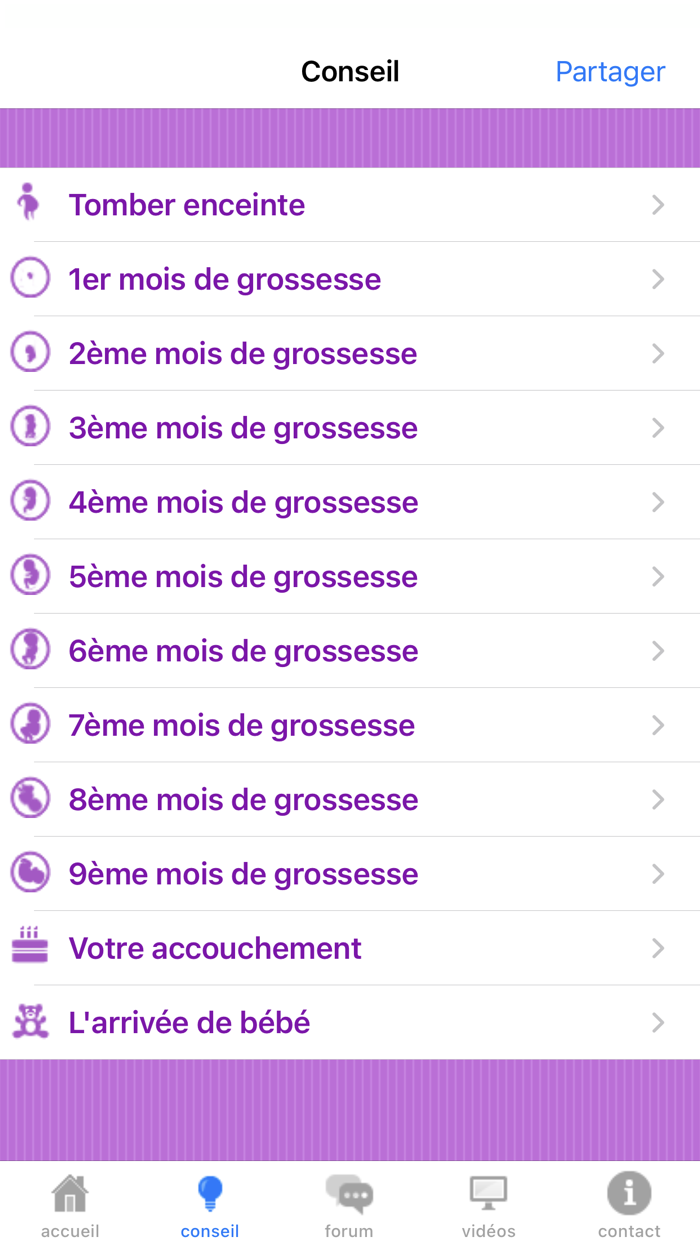The image size is (700, 1244).
Task: Select the info icon labeled contact
Action: coord(629,1192)
